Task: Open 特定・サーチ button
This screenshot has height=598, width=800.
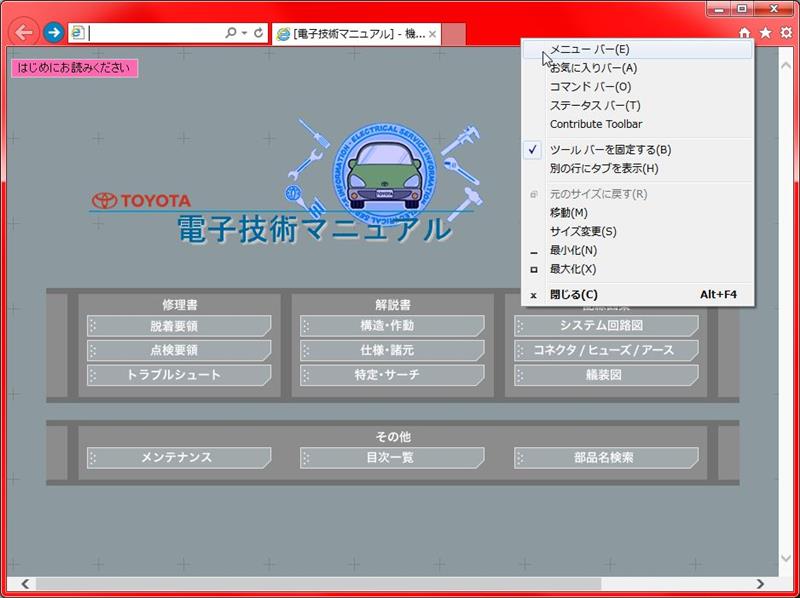Action: [x=392, y=375]
